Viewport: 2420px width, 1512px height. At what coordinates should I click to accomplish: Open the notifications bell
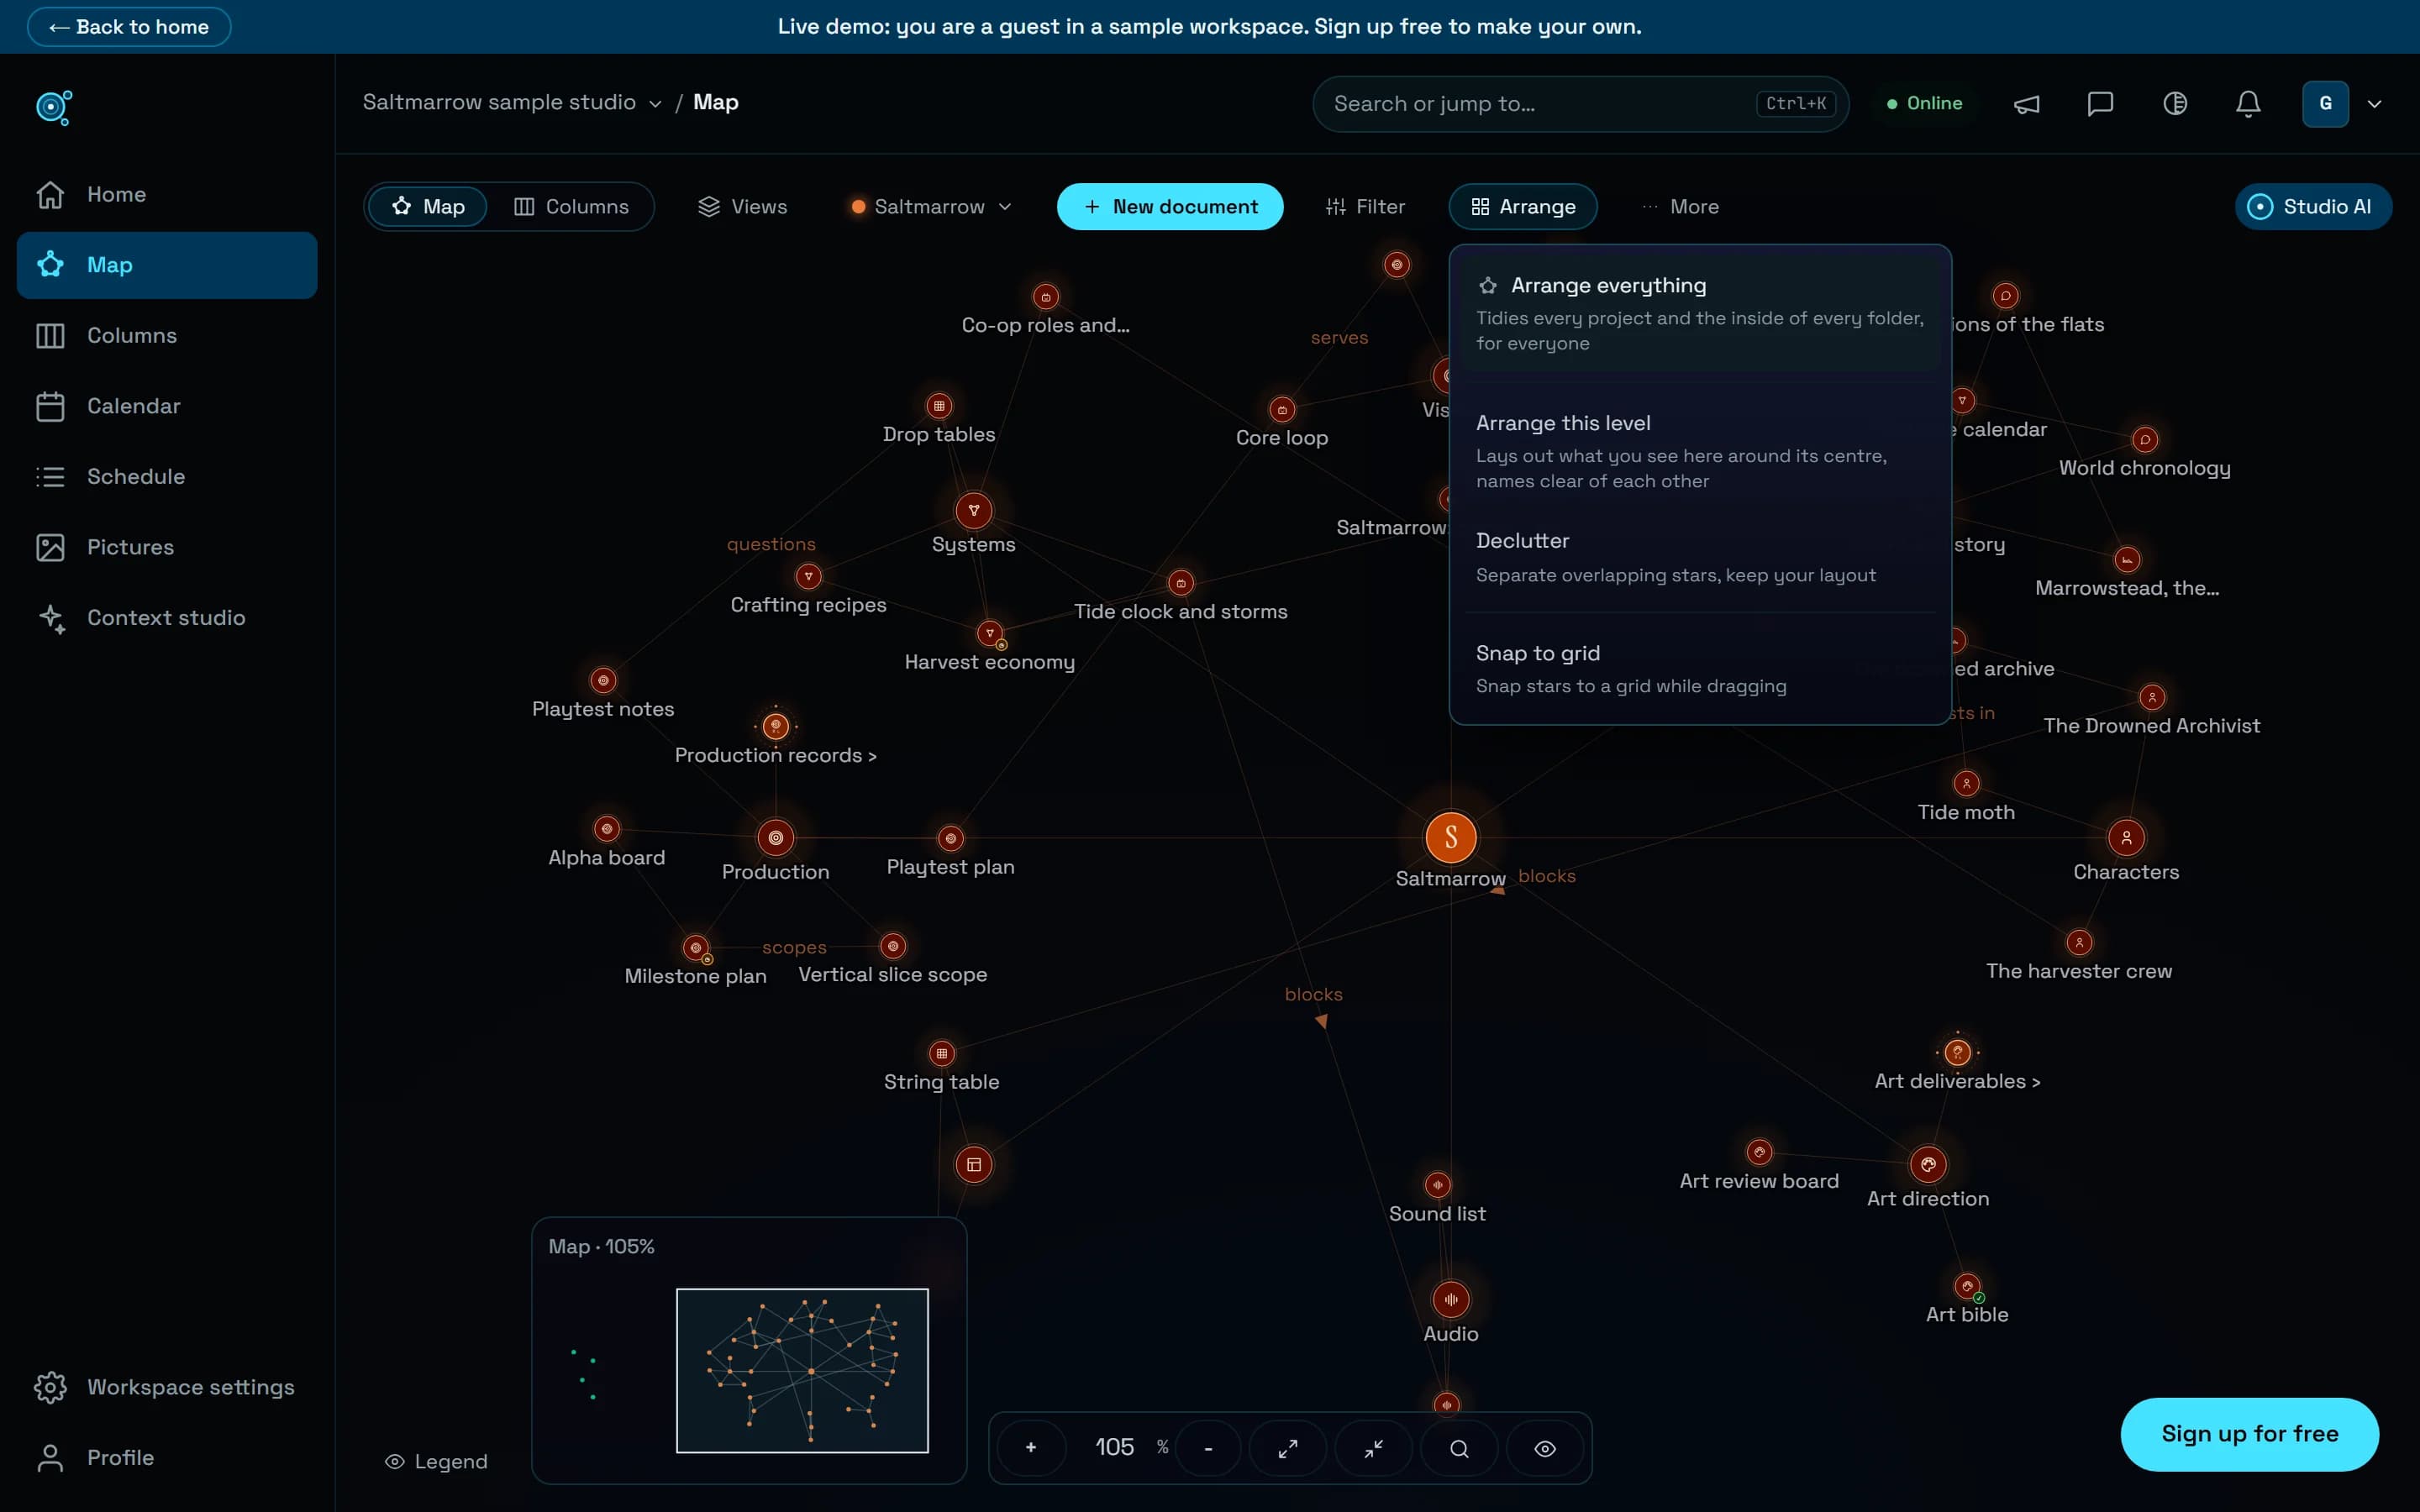[2248, 104]
